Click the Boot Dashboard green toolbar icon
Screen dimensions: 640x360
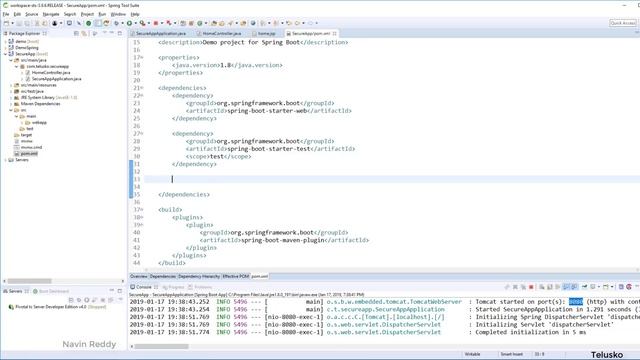[88, 23]
